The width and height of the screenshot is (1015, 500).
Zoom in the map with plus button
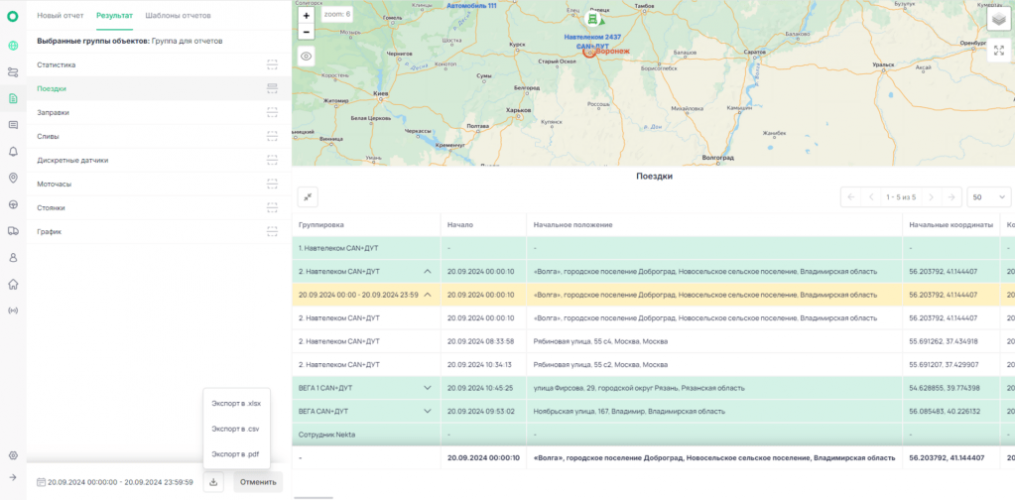pos(307,16)
